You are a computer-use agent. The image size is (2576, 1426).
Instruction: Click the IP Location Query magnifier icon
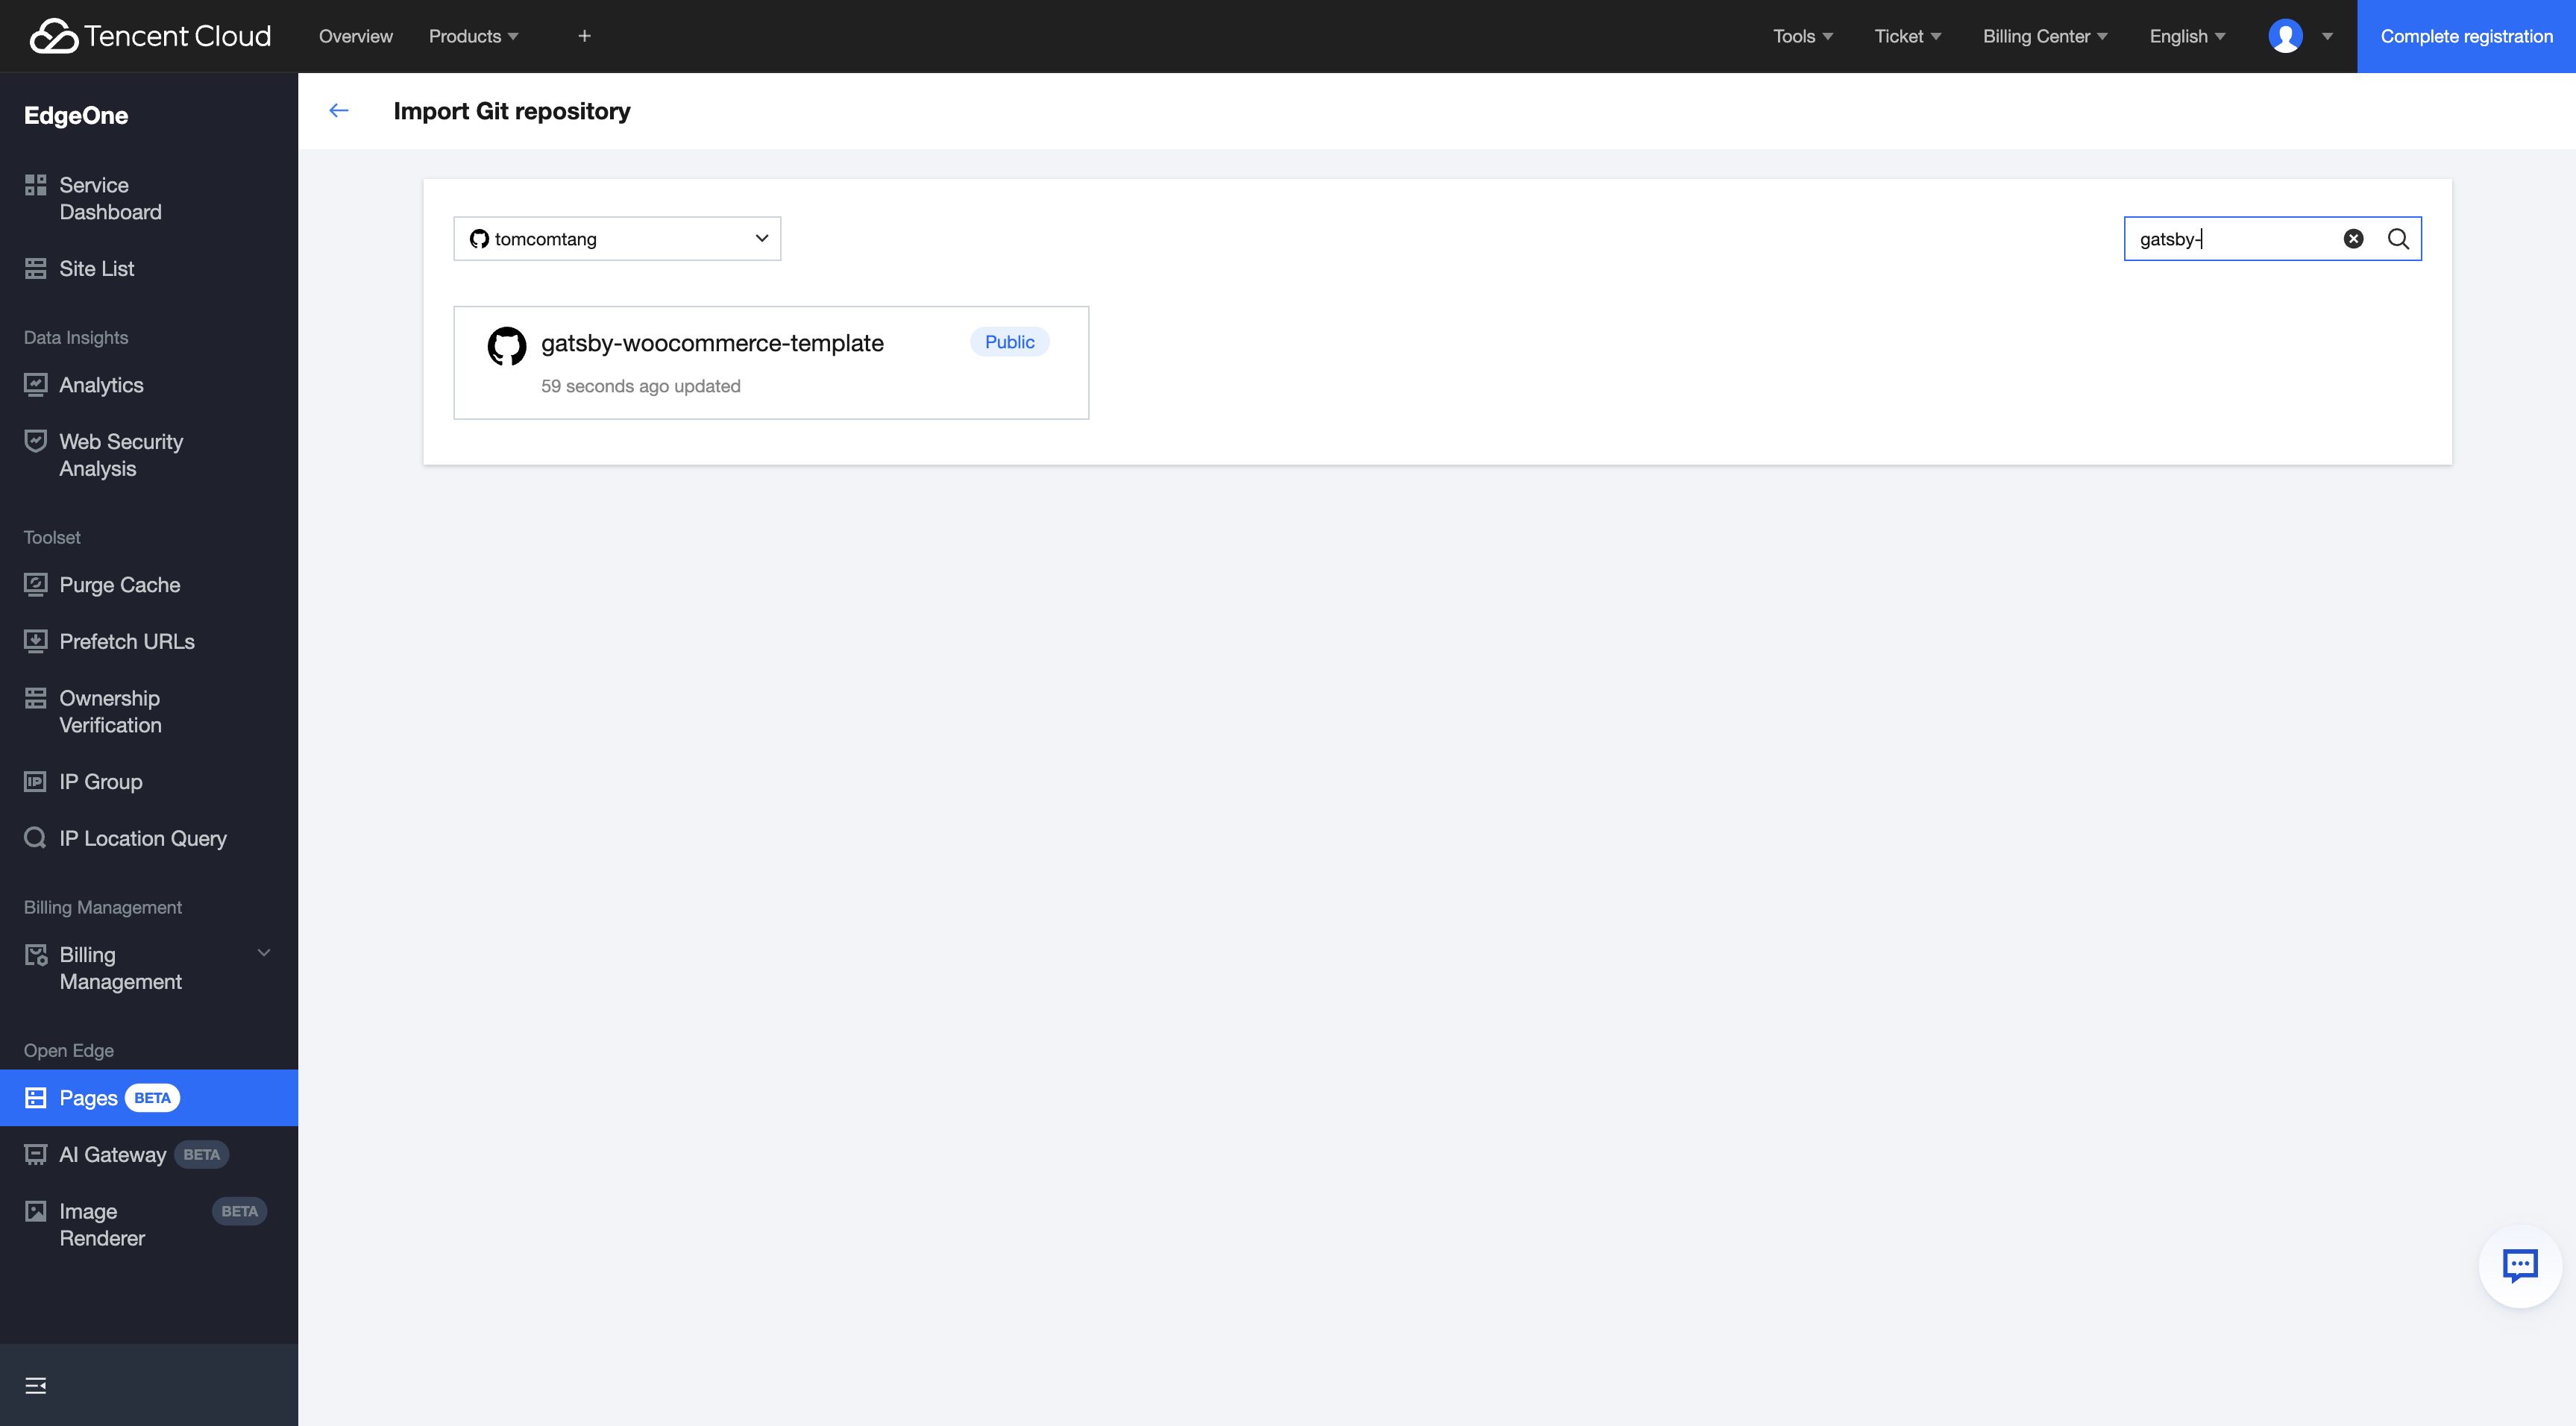tap(35, 837)
